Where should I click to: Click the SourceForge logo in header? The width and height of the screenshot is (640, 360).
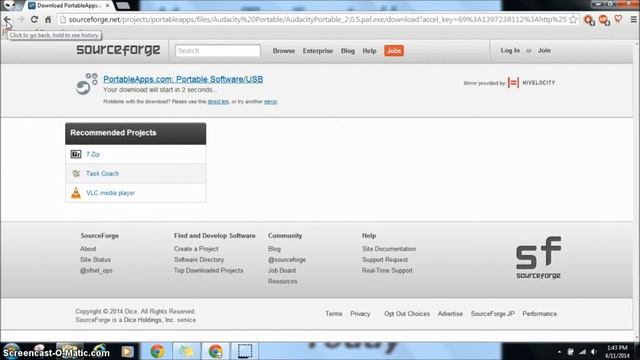[118, 50]
